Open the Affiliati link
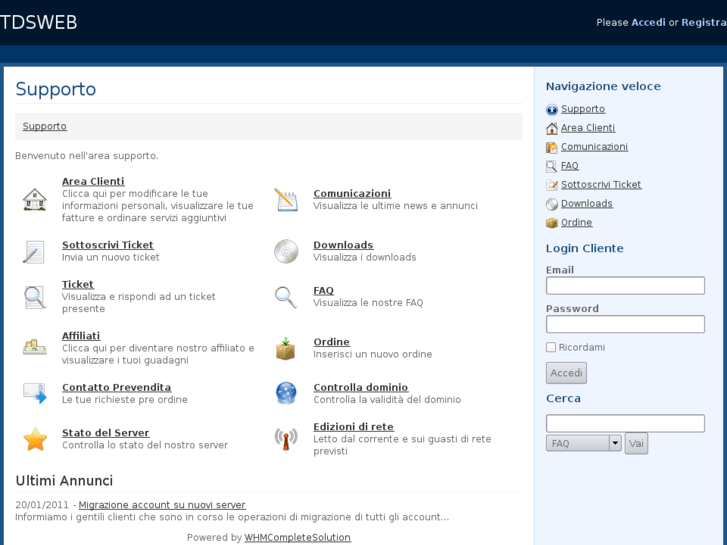This screenshot has width=727, height=545. coord(81,336)
